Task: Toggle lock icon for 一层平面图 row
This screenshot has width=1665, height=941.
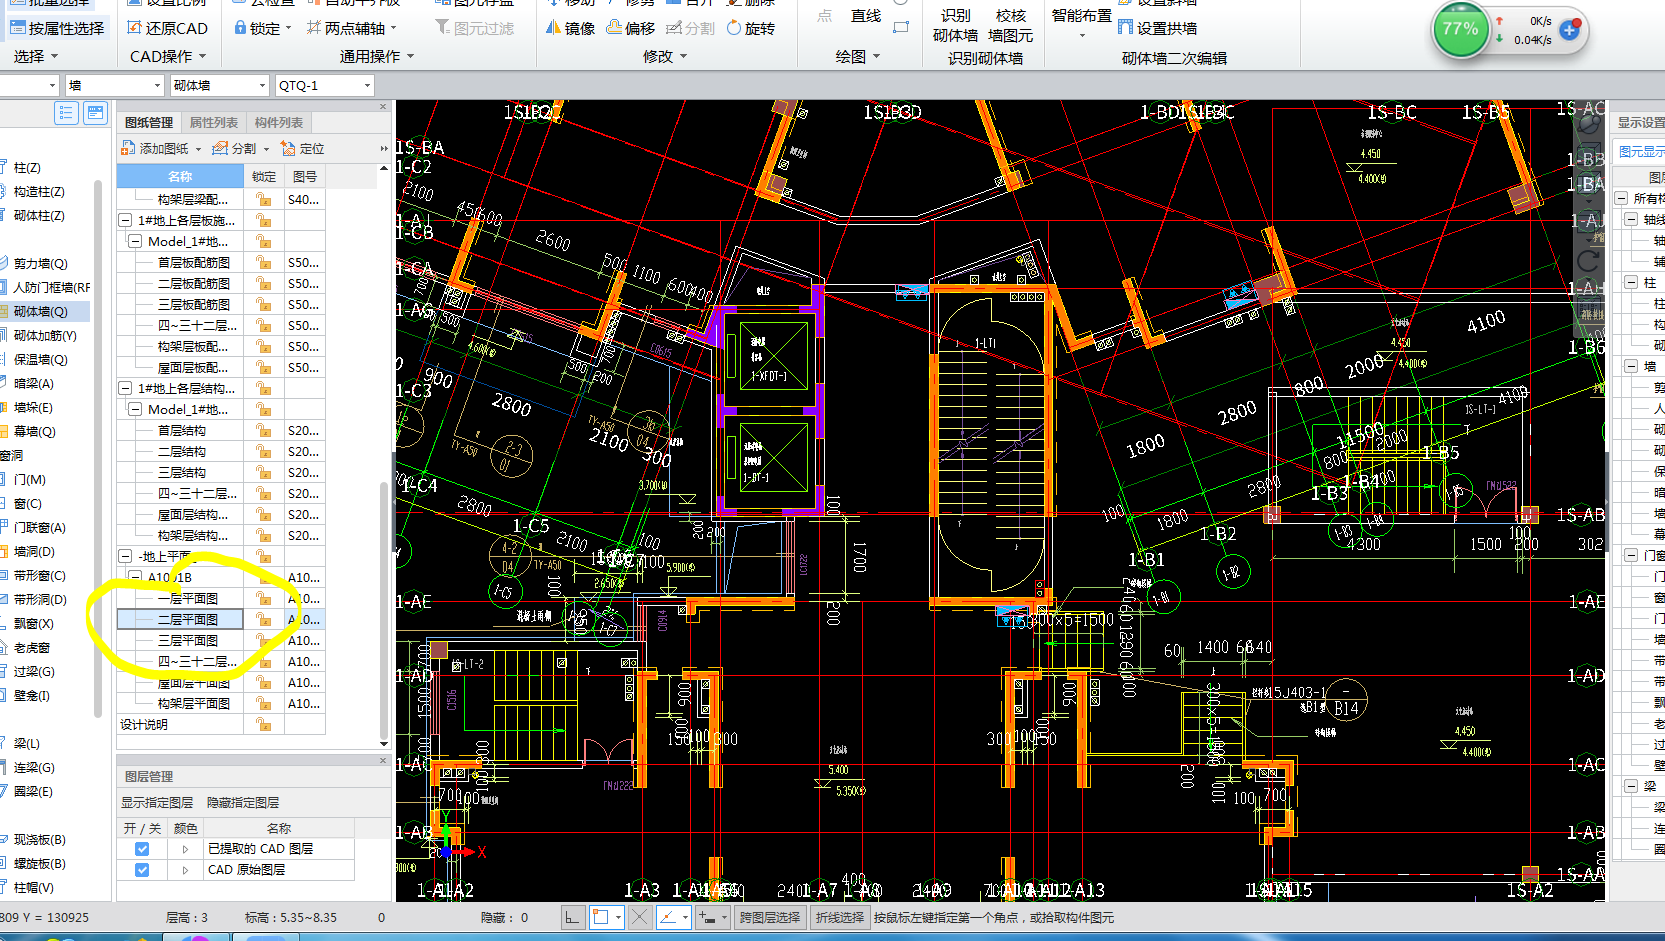Action: click(264, 598)
